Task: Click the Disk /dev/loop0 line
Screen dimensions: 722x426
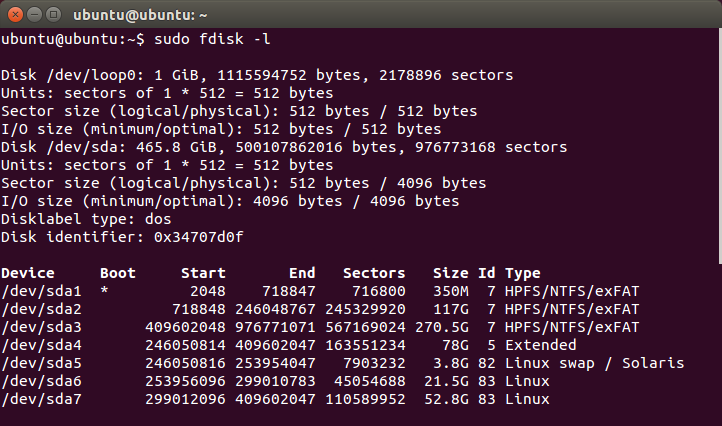Action: [x=257, y=75]
